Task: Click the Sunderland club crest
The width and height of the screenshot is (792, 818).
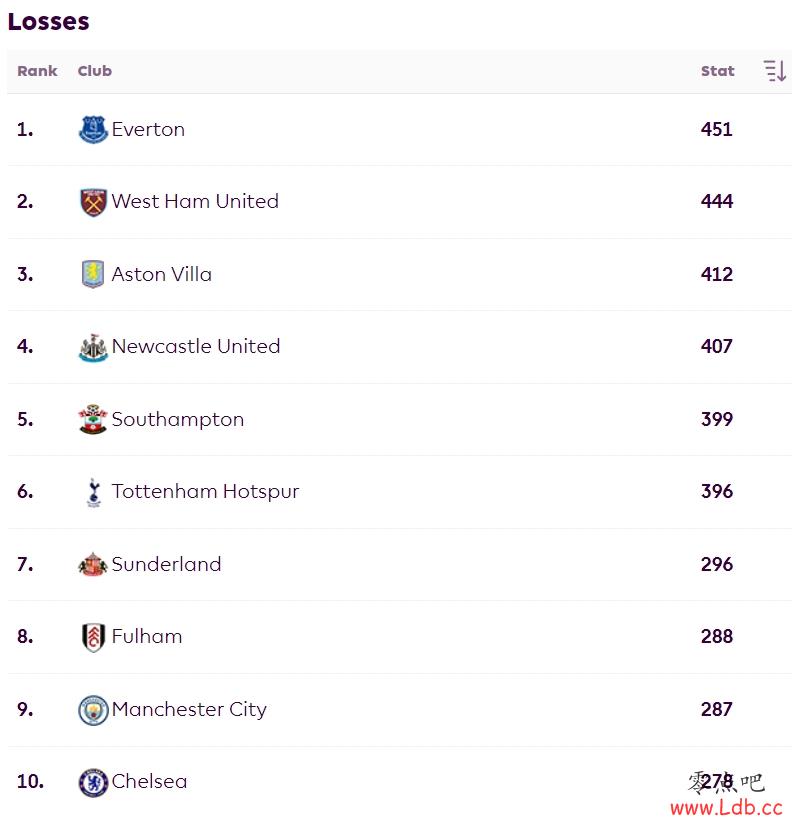Action: [x=93, y=564]
